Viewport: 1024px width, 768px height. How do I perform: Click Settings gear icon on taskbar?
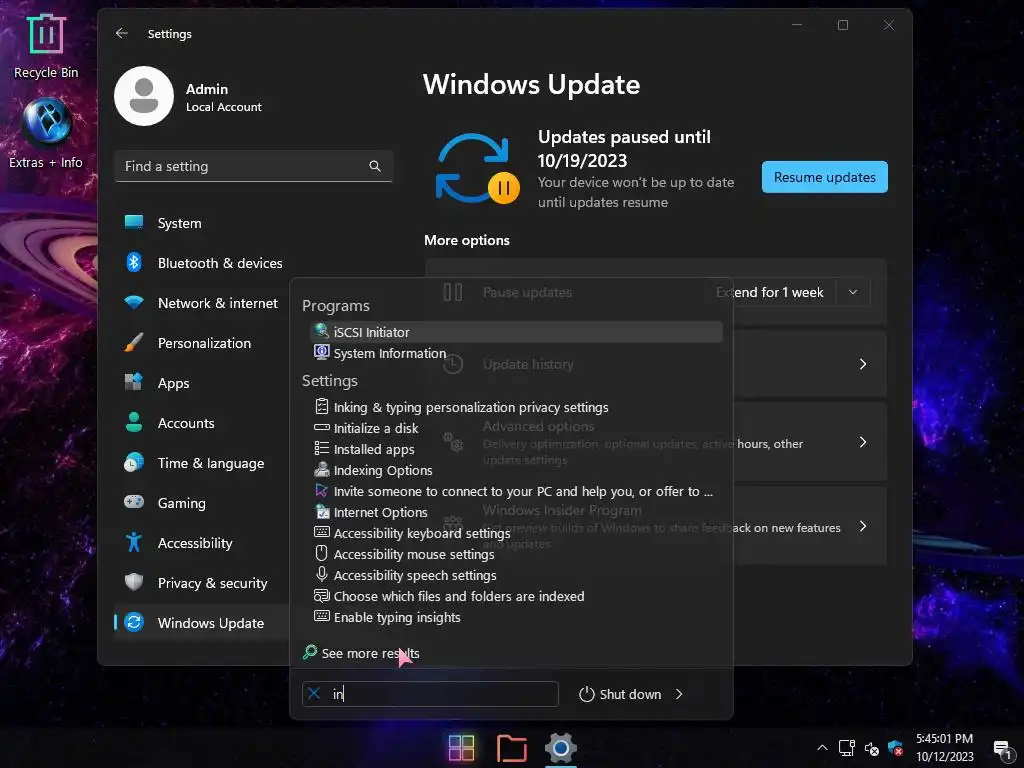pyautogui.click(x=561, y=748)
